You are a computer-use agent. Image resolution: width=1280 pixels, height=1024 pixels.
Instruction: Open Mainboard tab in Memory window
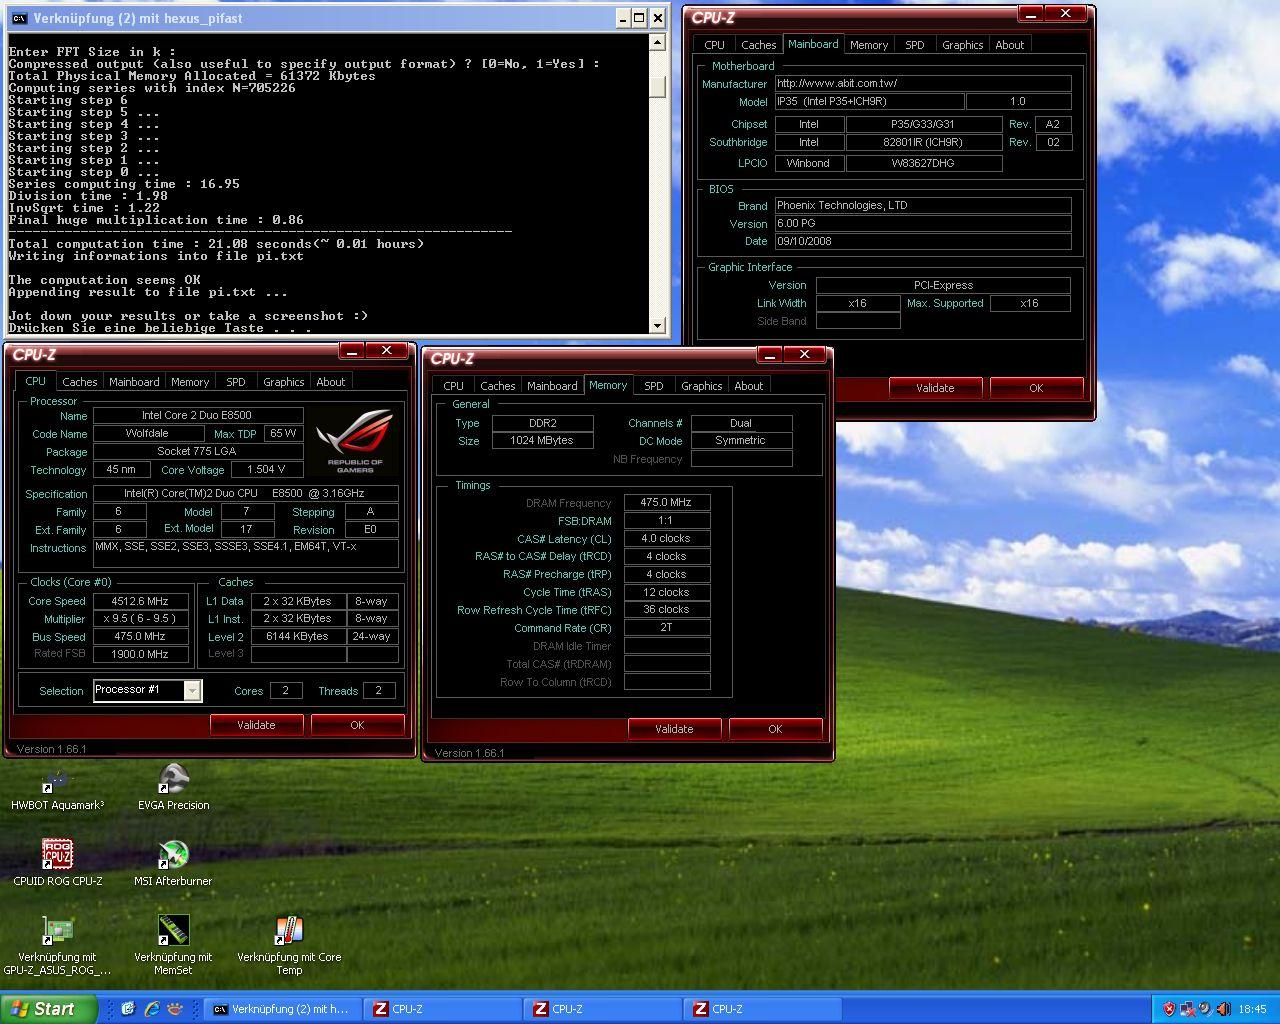(x=552, y=386)
